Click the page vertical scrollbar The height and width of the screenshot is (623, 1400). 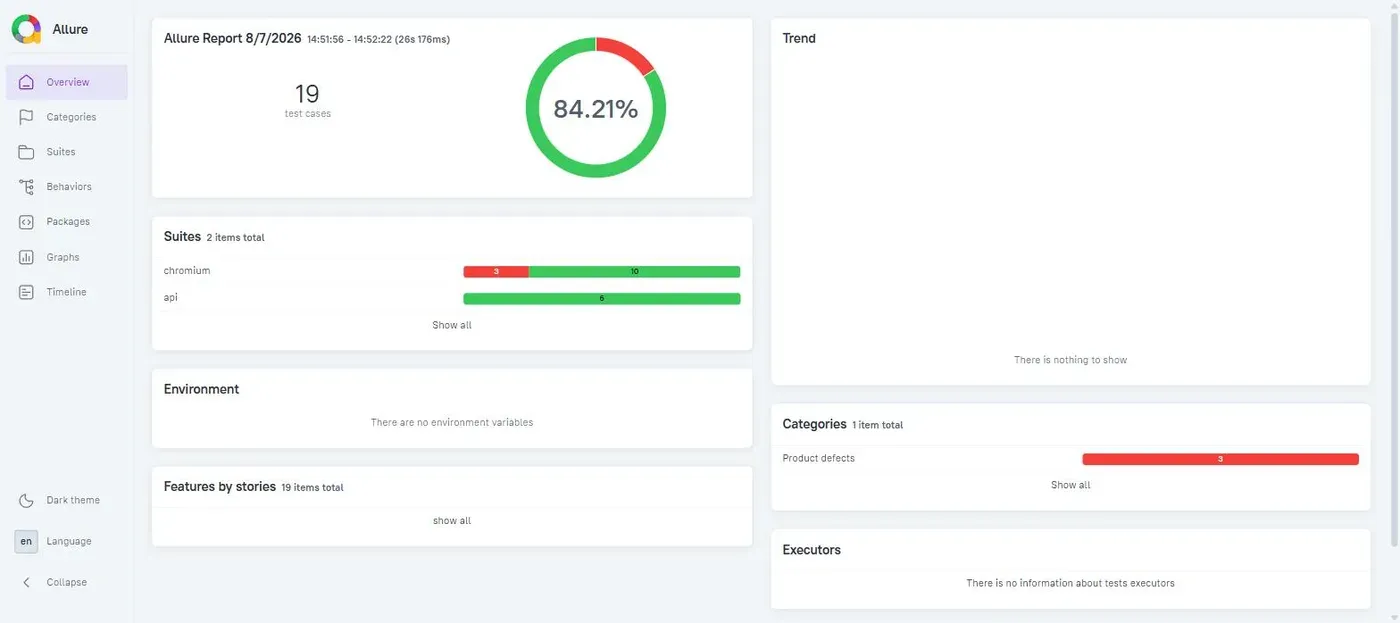click(1394, 280)
